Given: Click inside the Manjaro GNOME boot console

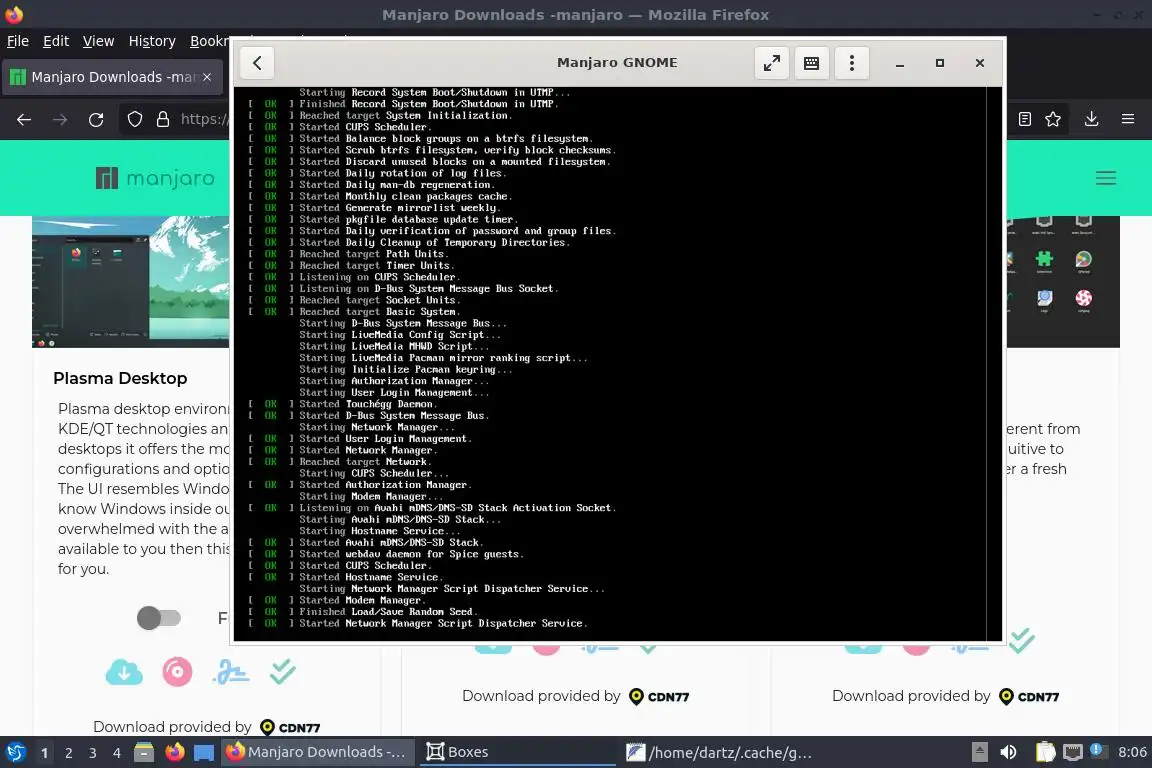Looking at the screenshot, I should point(617,364).
